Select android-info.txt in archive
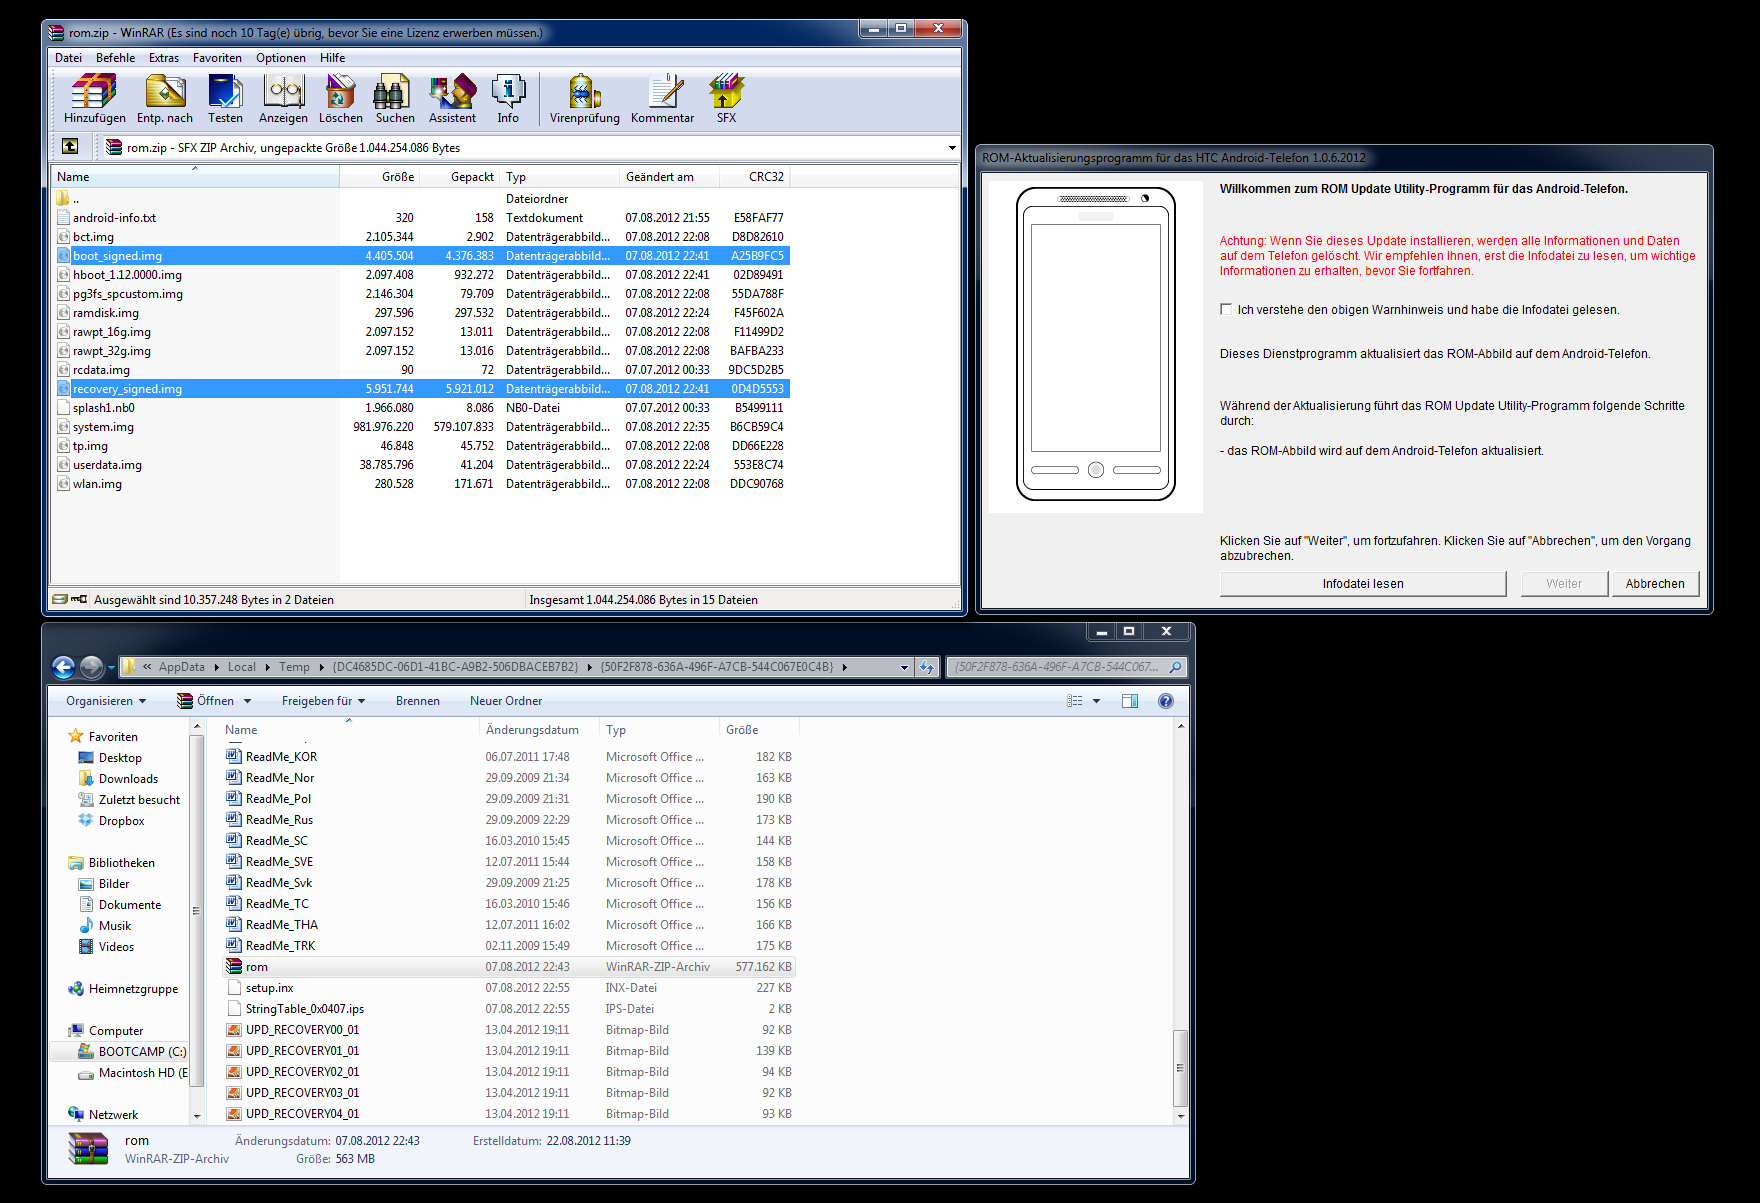The height and width of the screenshot is (1203, 1760). [422, 218]
